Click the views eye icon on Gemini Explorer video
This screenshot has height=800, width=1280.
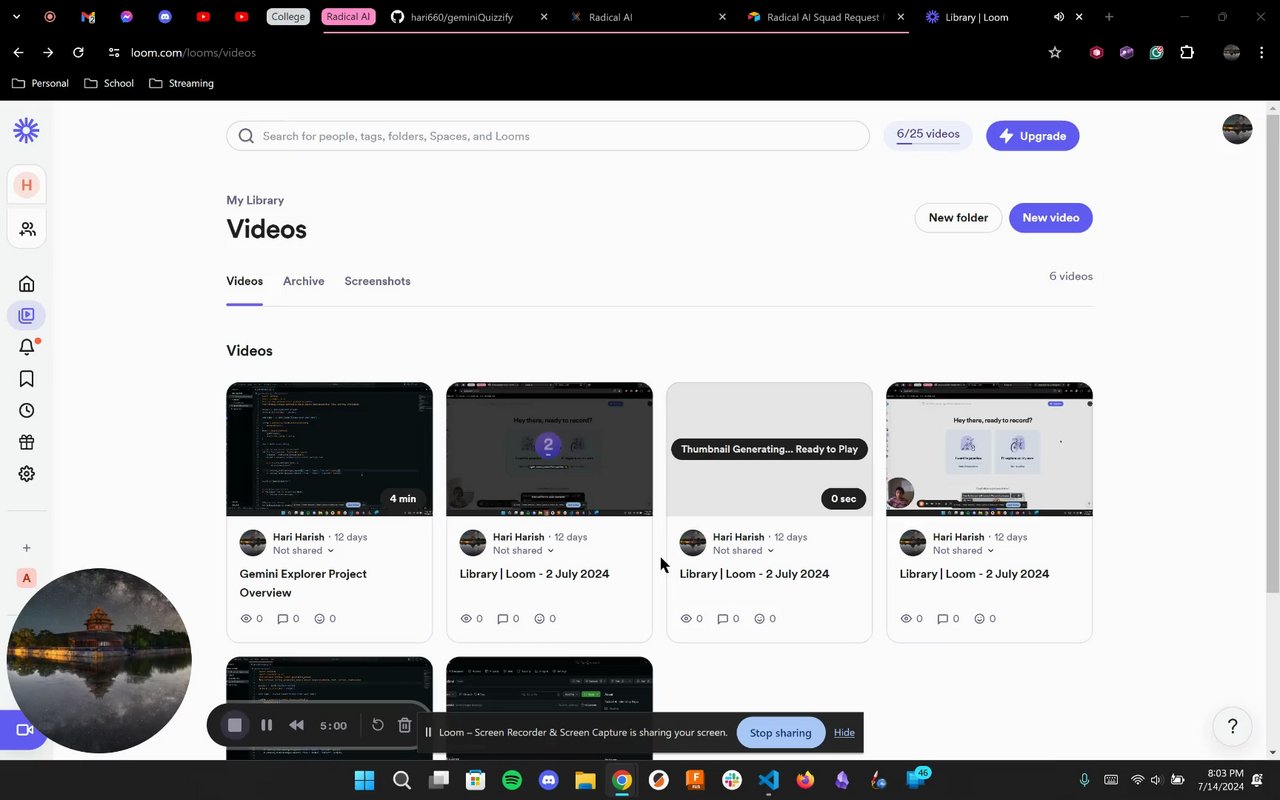[247, 619]
